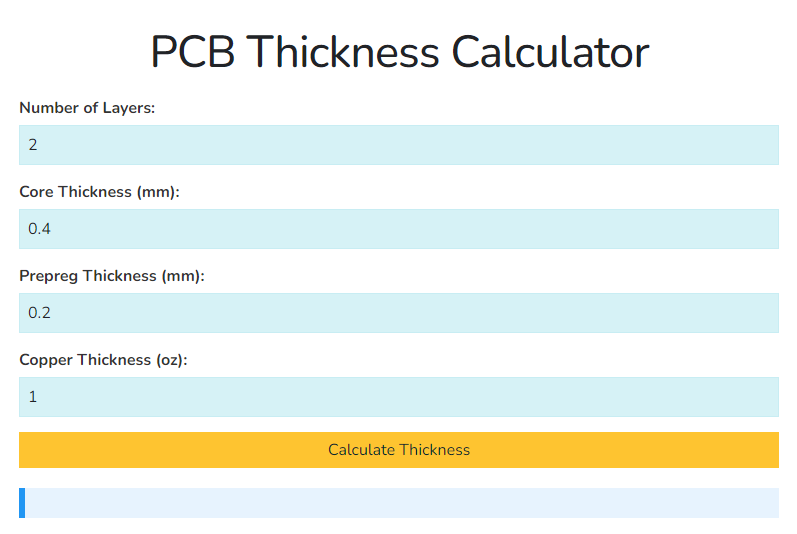Click the value 0.4 in the field
The width and height of the screenshot is (797, 534).
[x=39, y=229]
